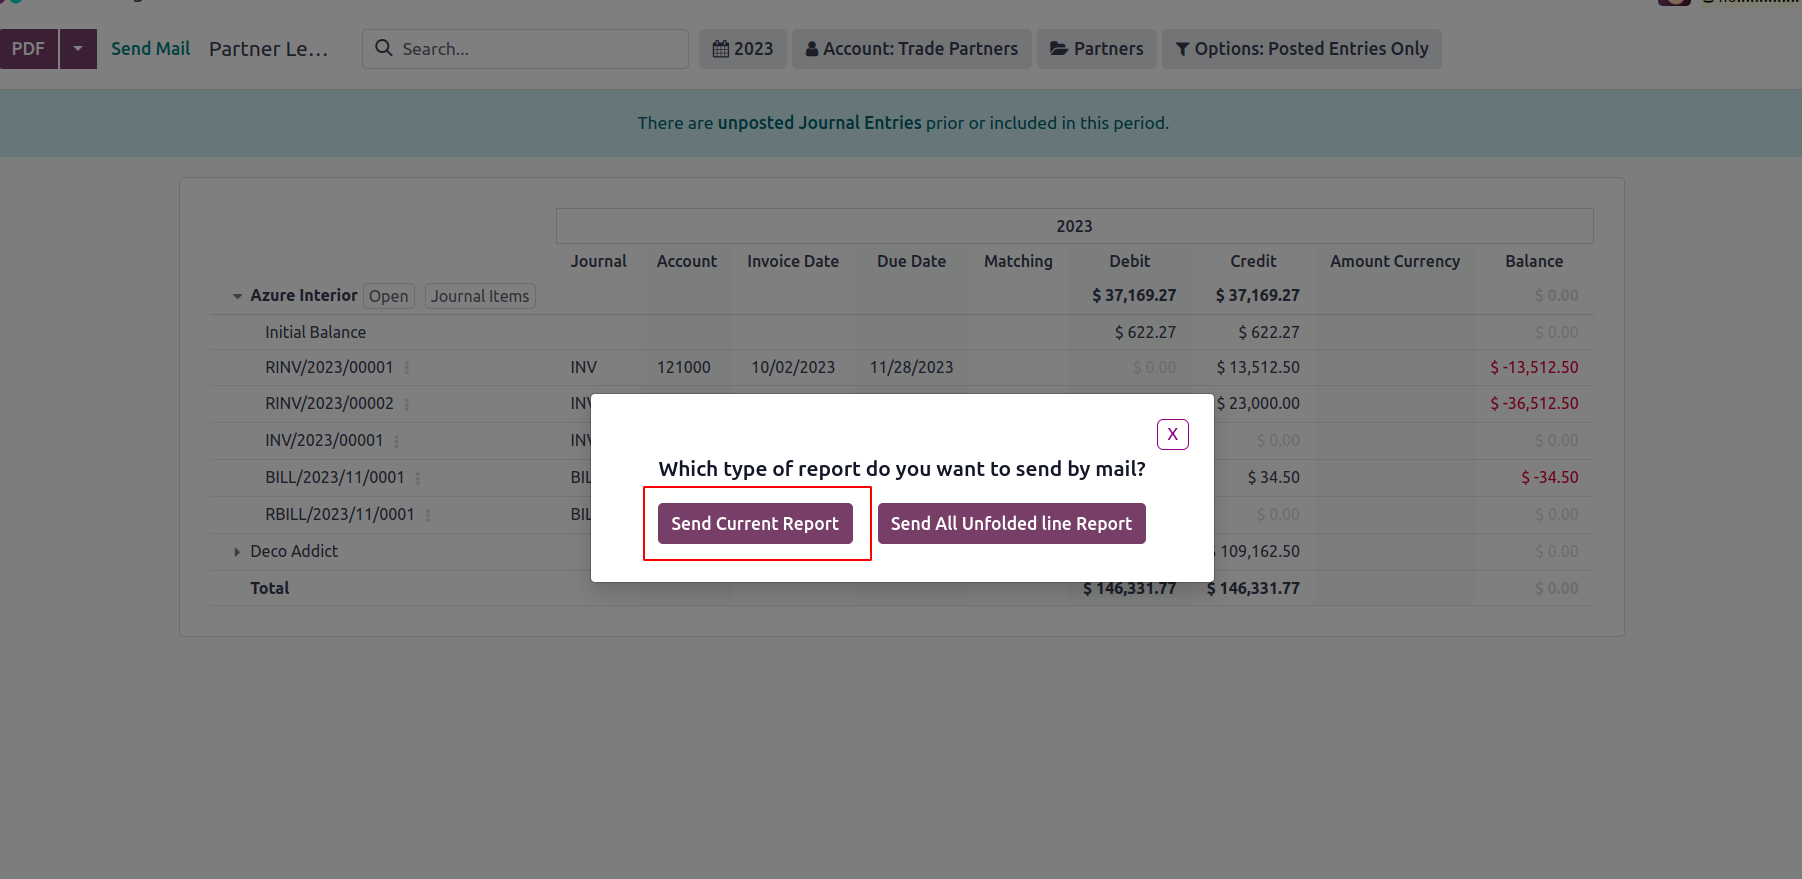Click the search magnifier icon

[x=384, y=48]
